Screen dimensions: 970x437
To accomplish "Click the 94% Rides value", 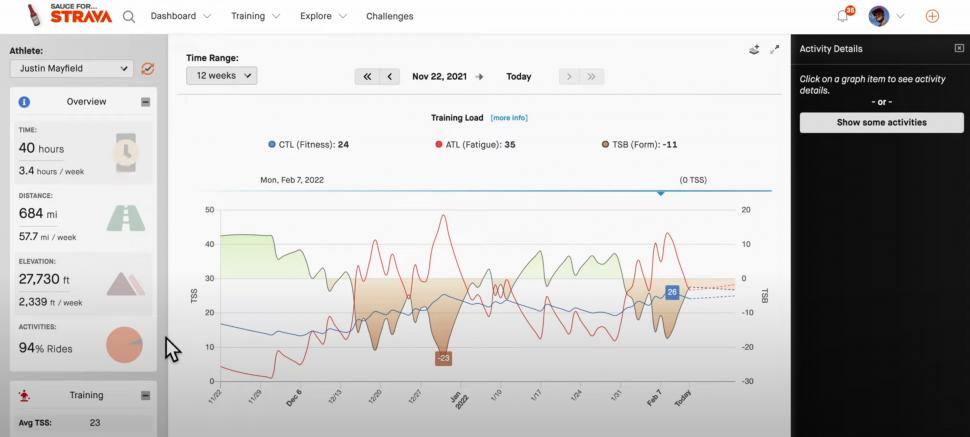I will [x=45, y=348].
